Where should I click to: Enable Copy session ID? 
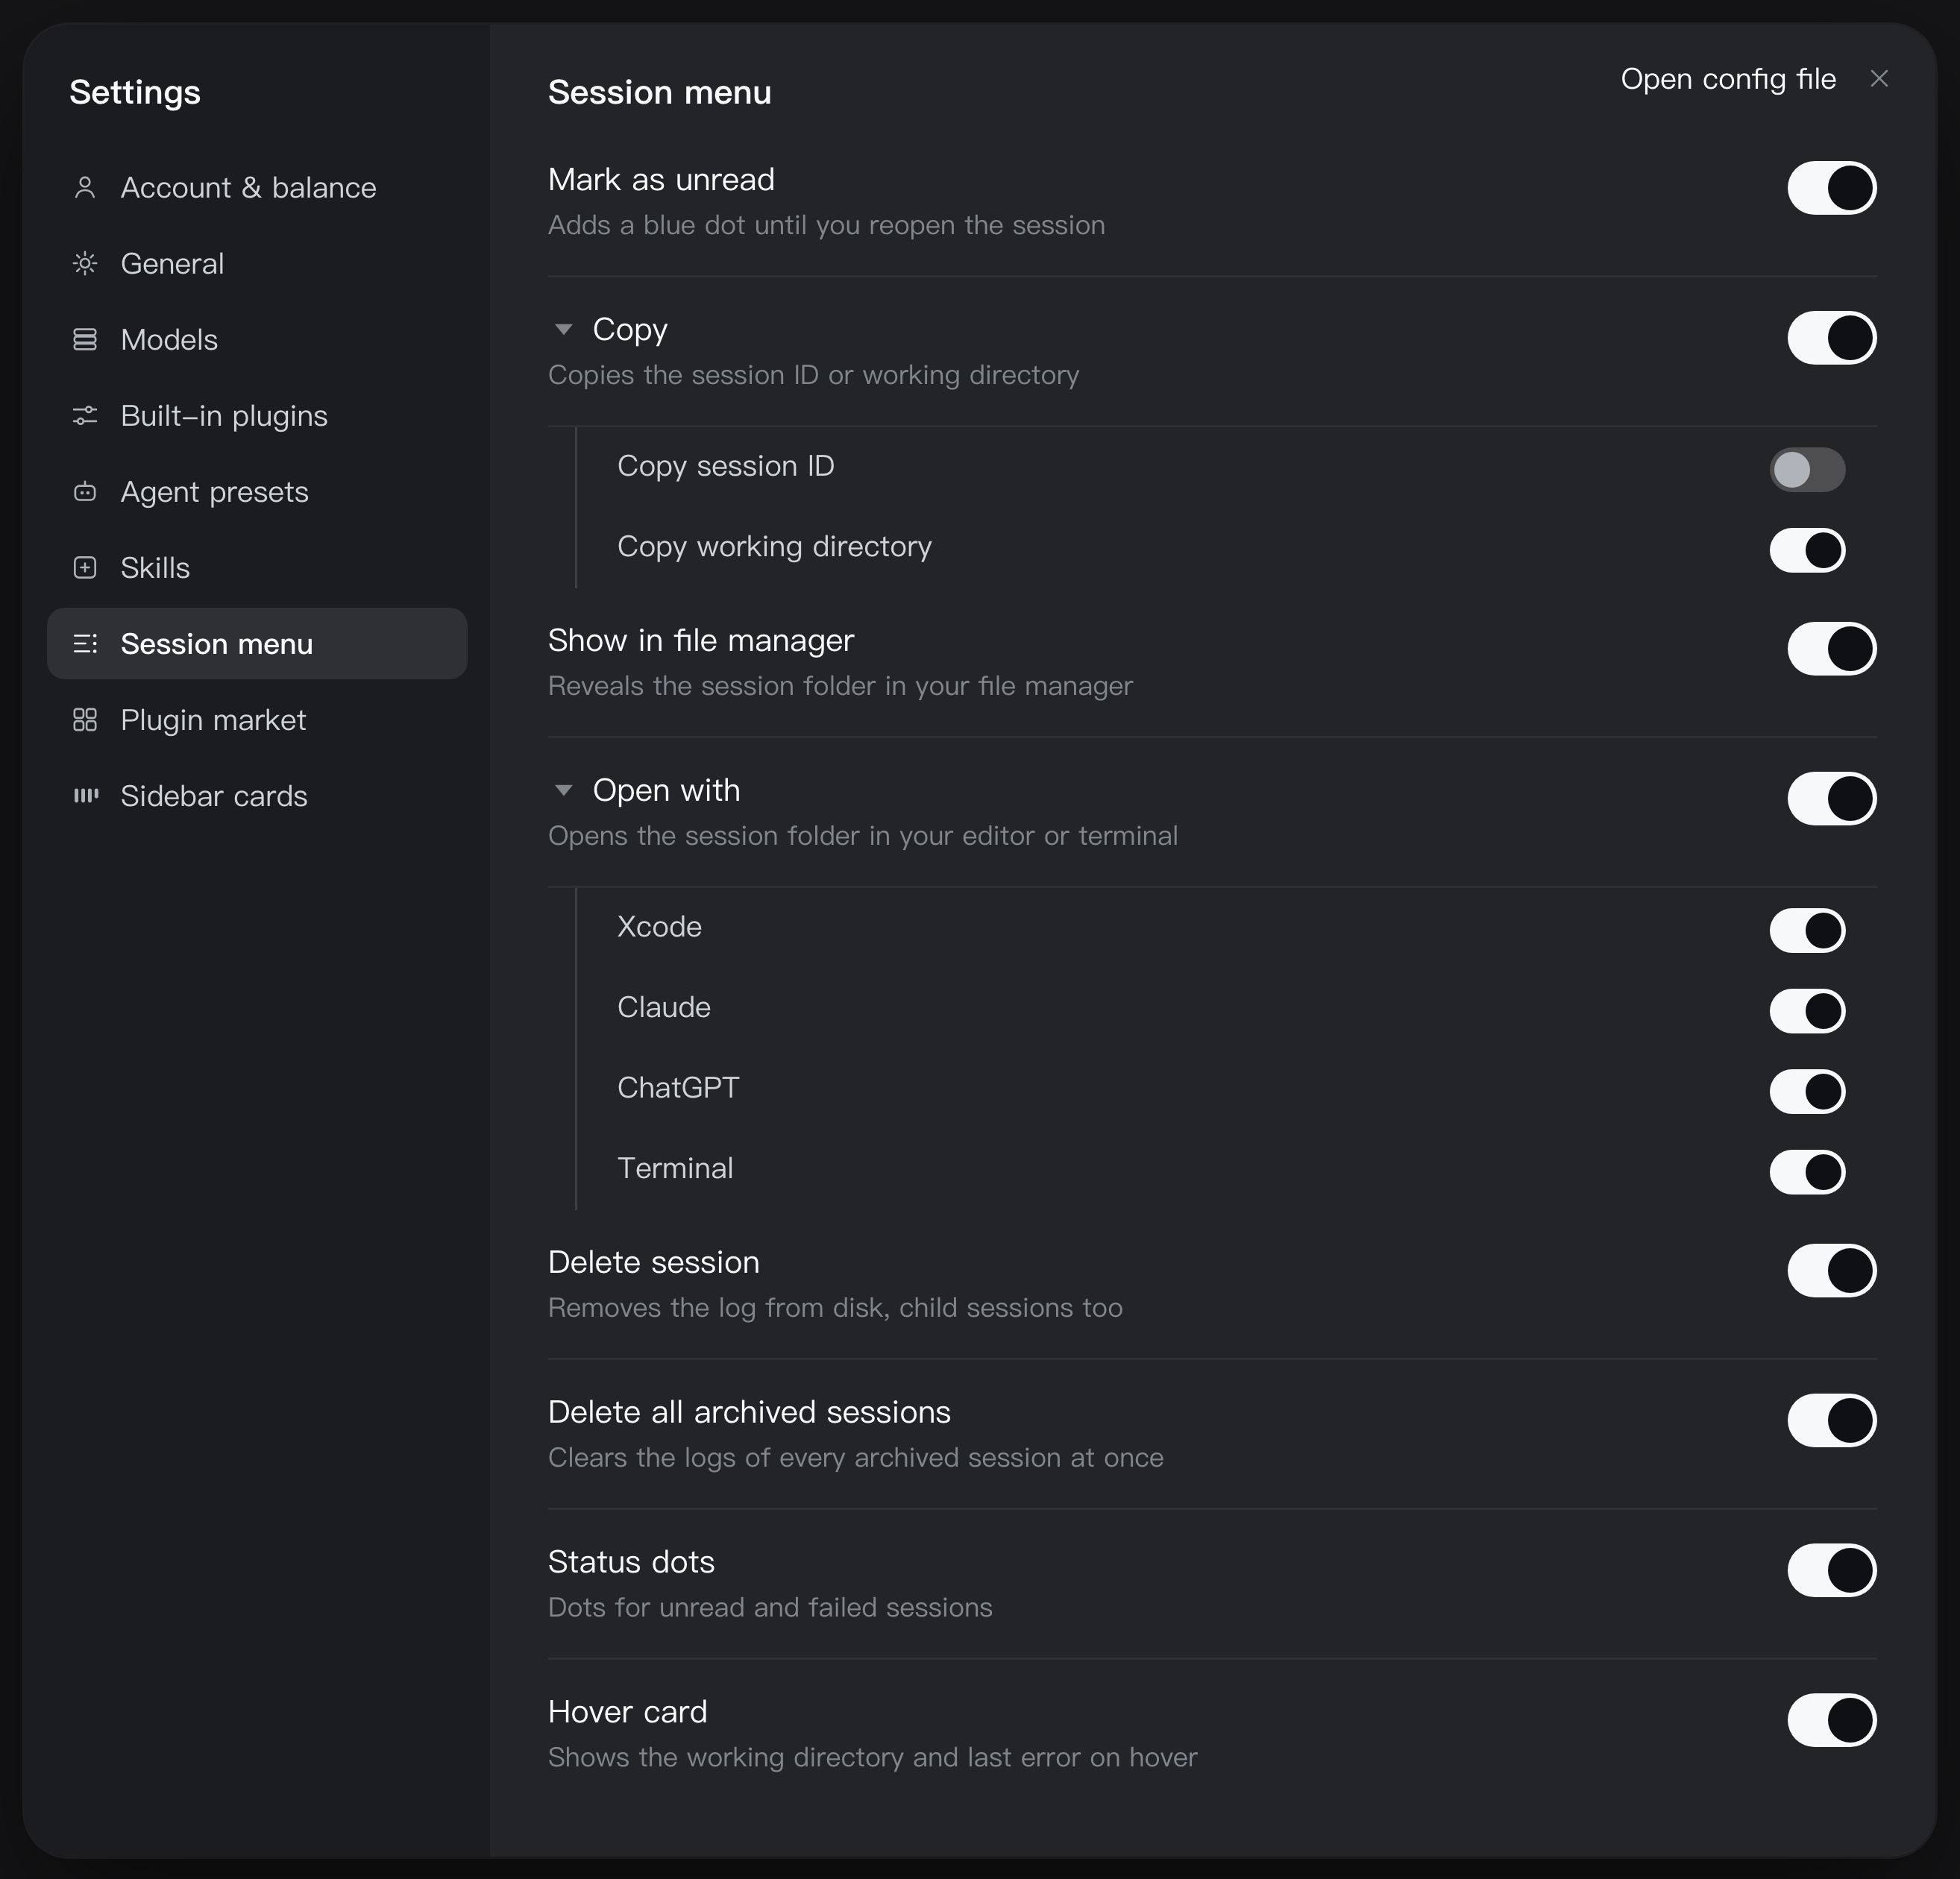point(1807,469)
